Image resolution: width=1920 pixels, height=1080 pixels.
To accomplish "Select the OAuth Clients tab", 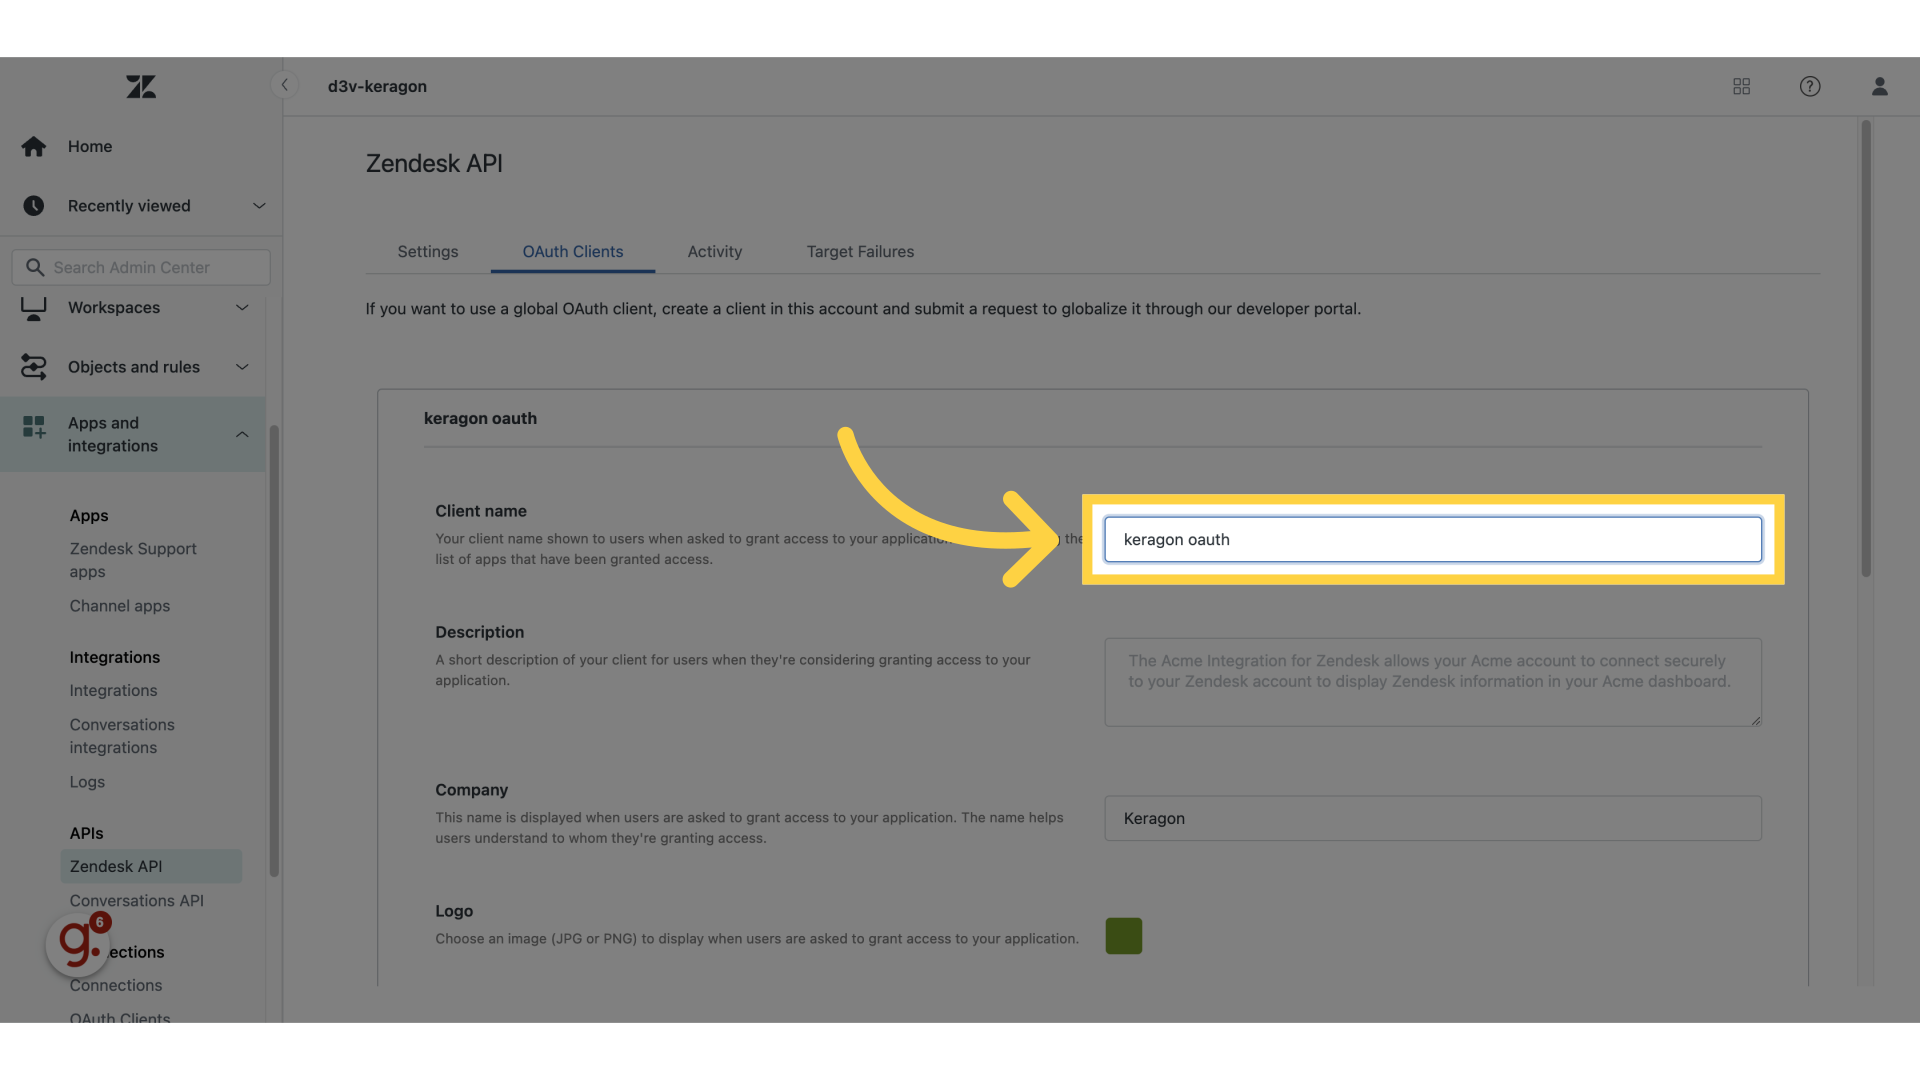I will (x=573, y=252).
